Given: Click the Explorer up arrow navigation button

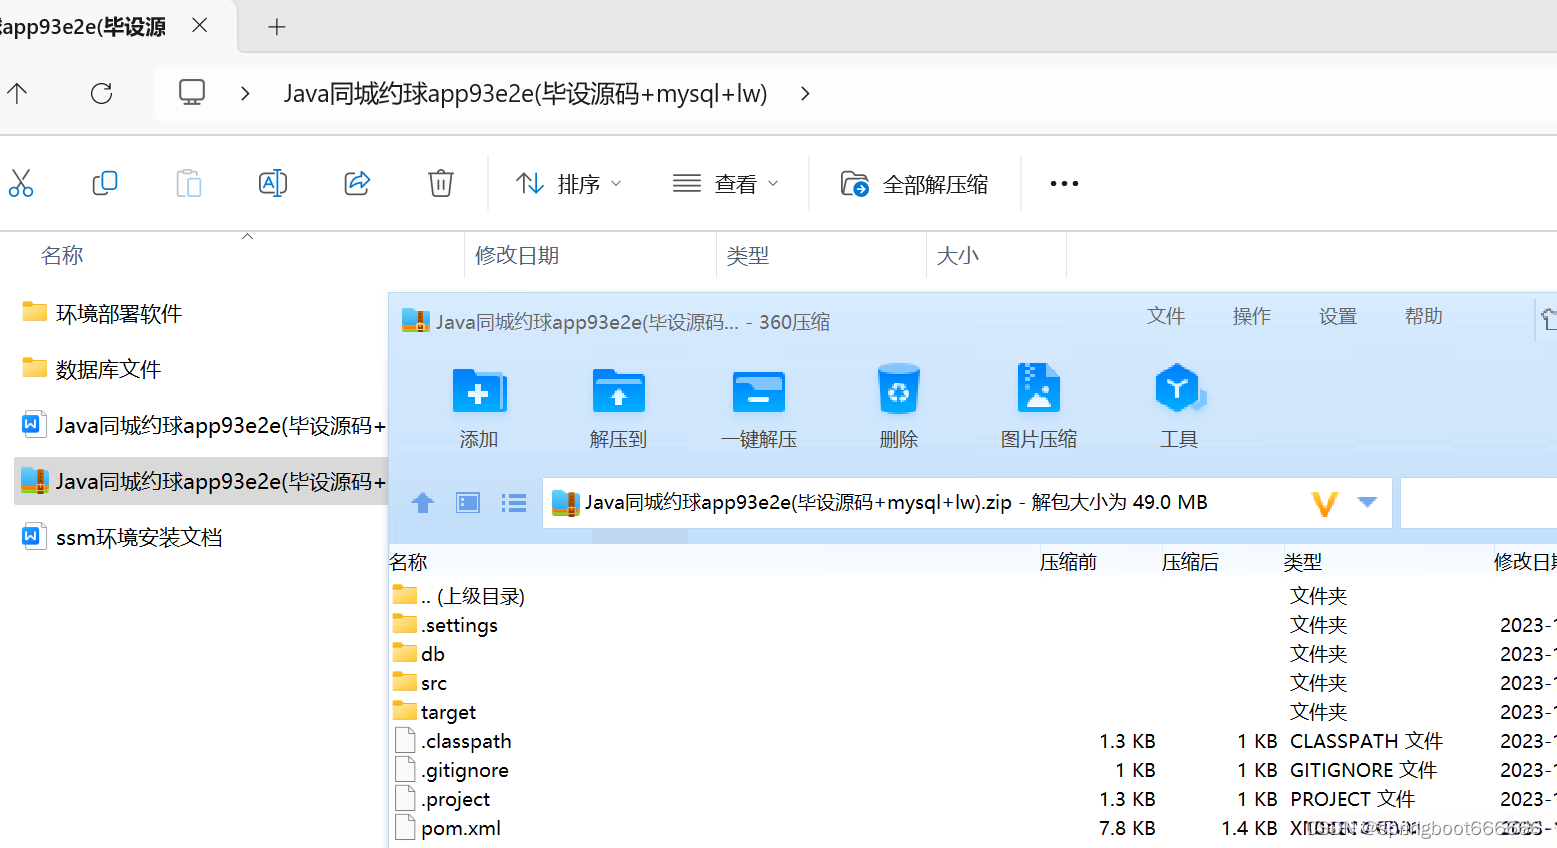Looking at the screenshot, I should pos(17,94).
